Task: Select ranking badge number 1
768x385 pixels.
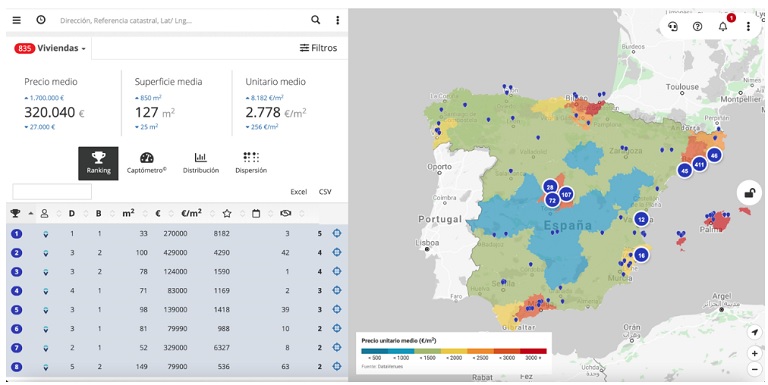Action: point(17,234)
